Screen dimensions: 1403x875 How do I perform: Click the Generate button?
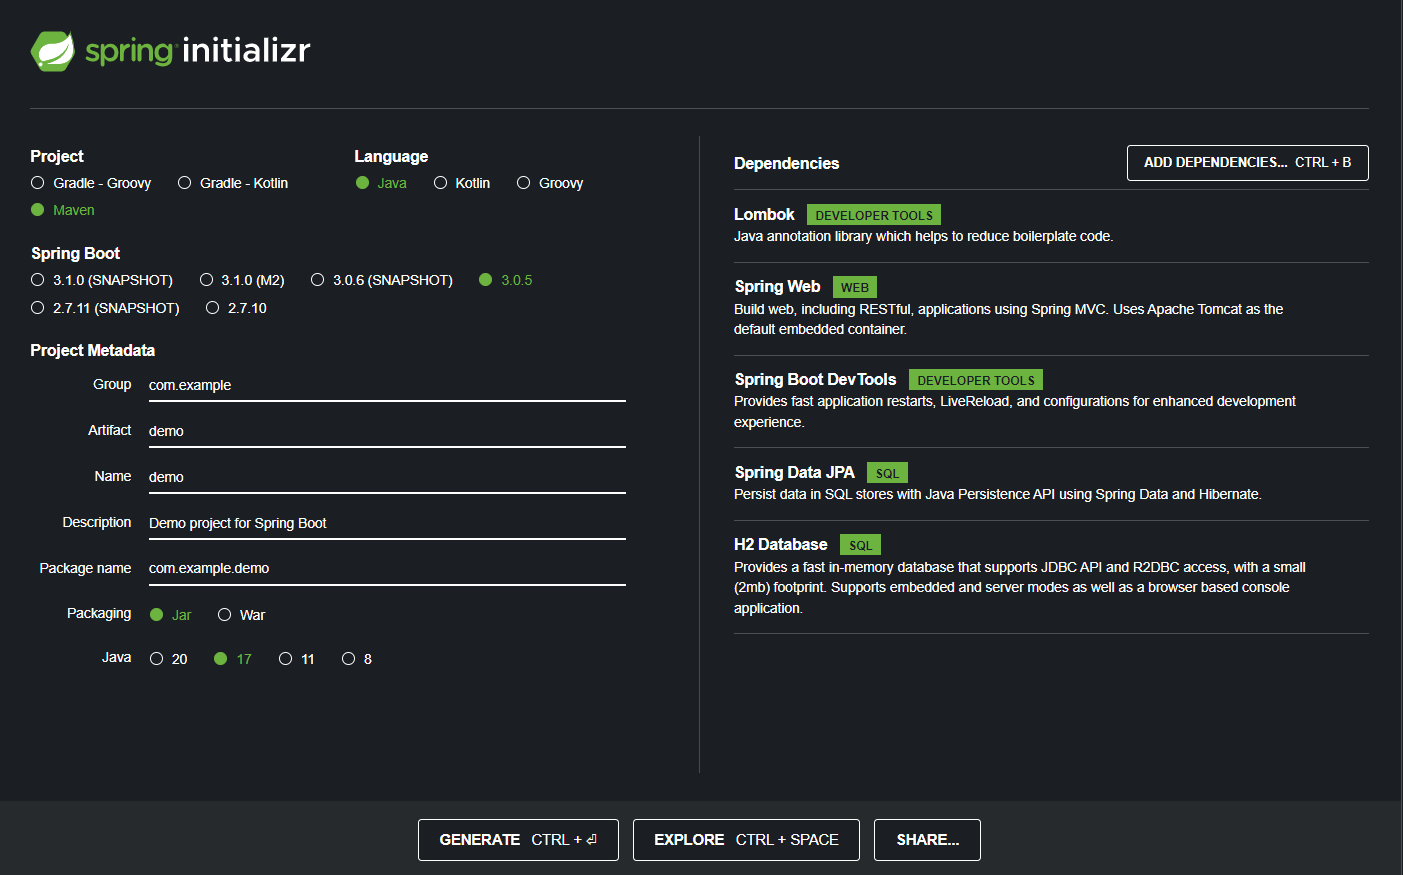(518, 840)
